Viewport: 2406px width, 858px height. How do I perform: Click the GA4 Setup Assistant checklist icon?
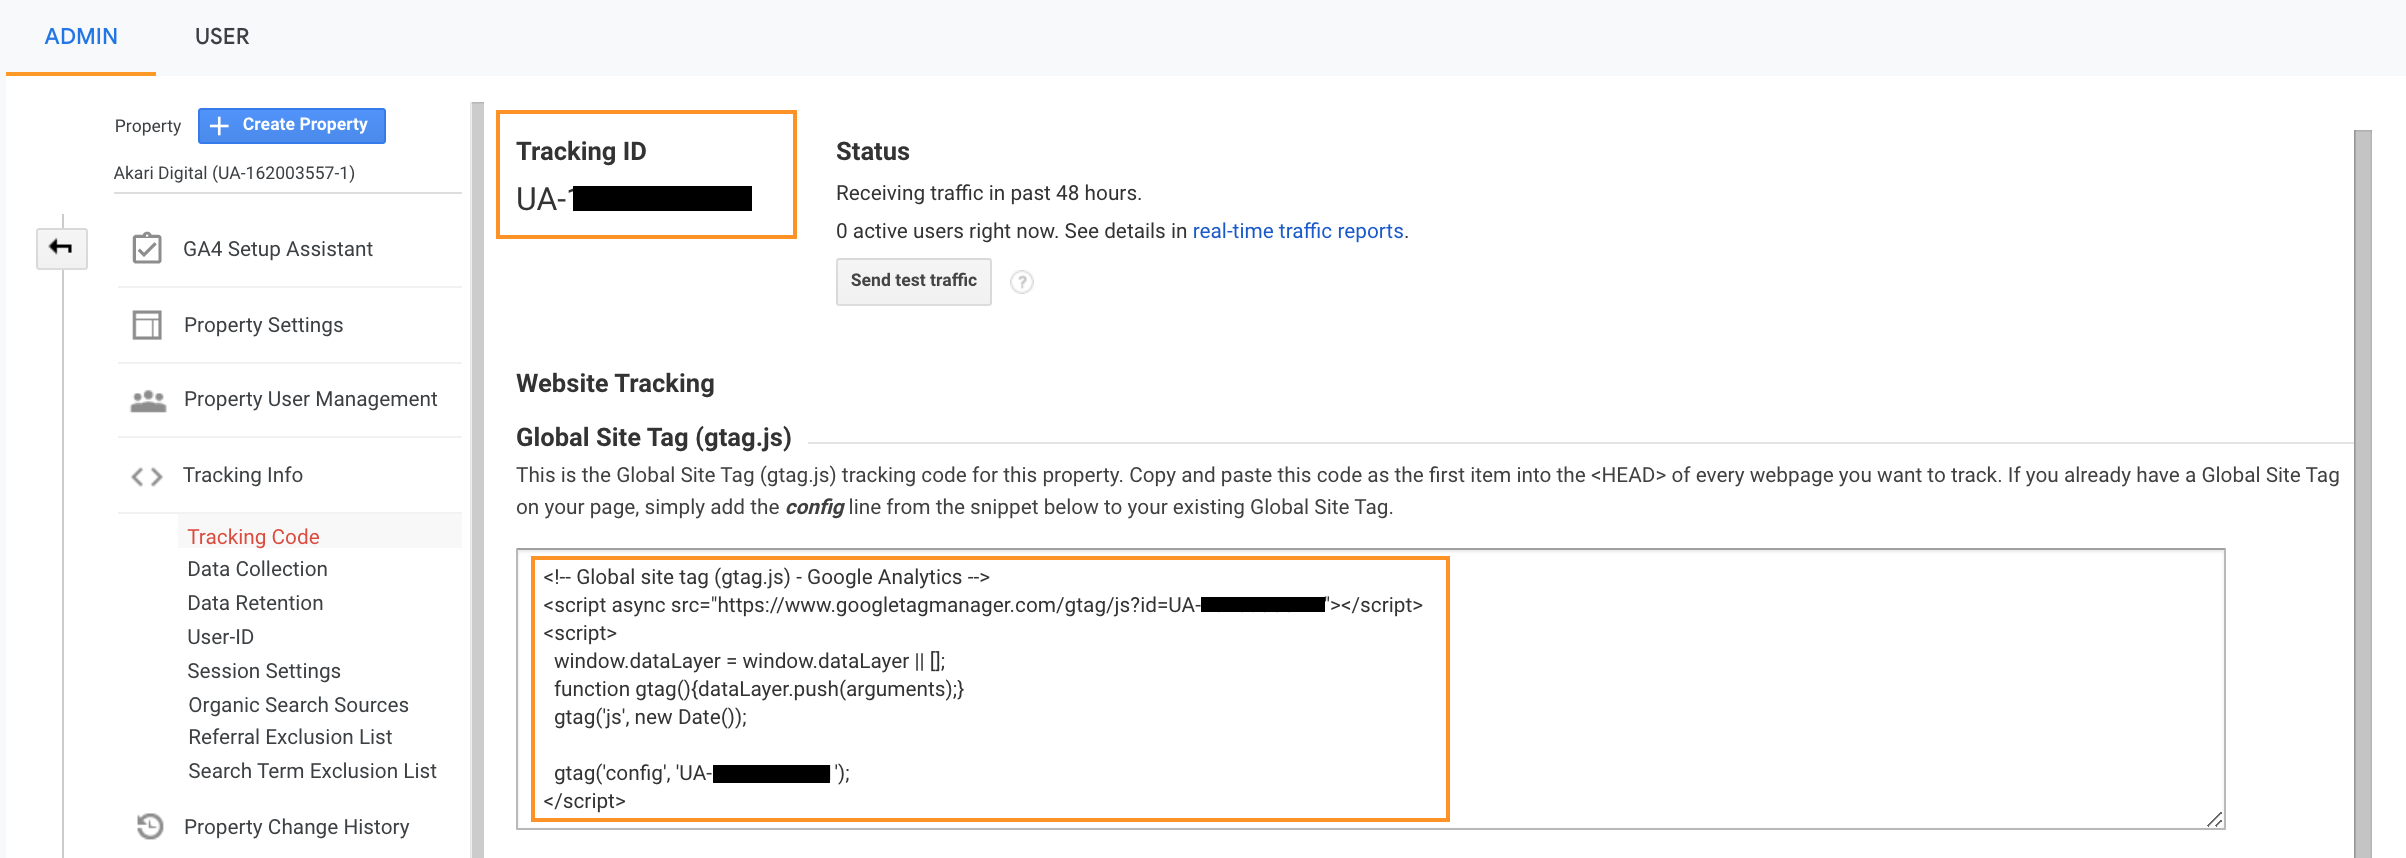pyautogui.click(x=147, y=248)
